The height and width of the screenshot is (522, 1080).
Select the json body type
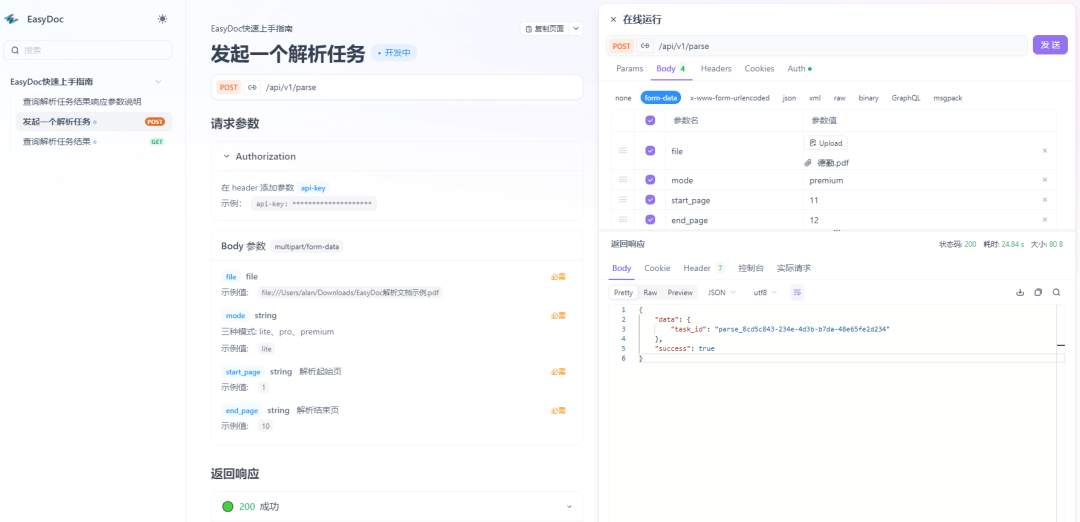point(789,98)
